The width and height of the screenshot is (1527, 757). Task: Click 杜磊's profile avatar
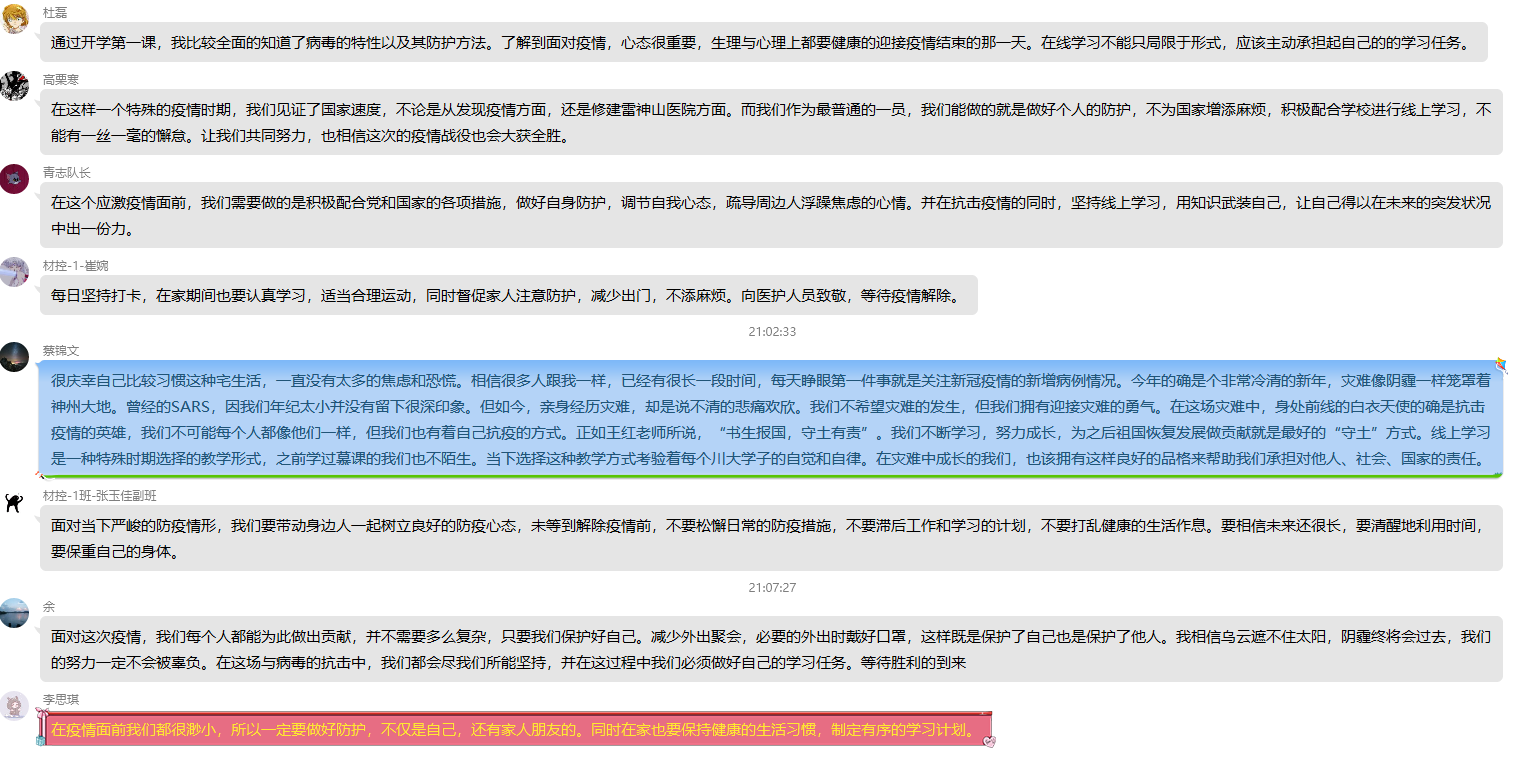pyautogui.click(x=14, y=19)
